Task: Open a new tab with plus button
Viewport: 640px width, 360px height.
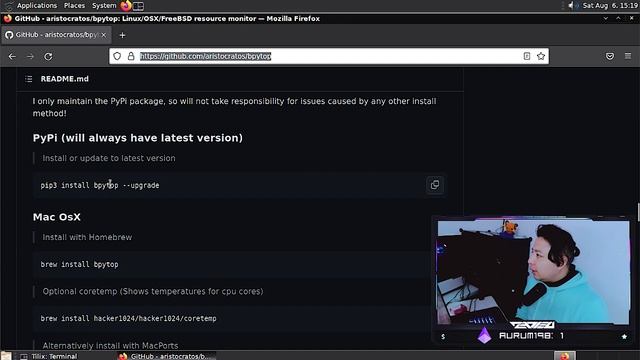Action: click(x=122, y=35)
